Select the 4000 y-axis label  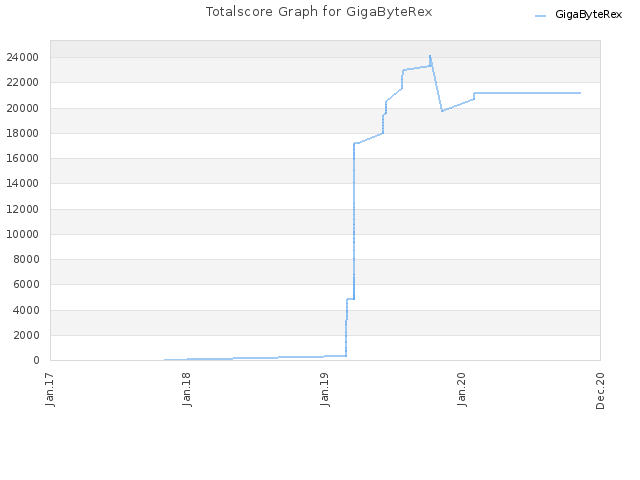tap(26, 310)
